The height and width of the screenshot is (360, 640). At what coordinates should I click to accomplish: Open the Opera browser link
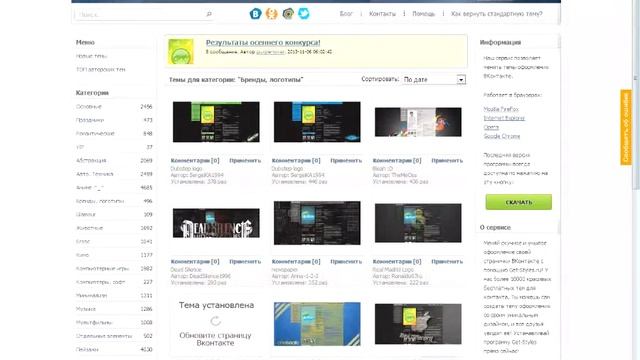click(x=491, y=127)
